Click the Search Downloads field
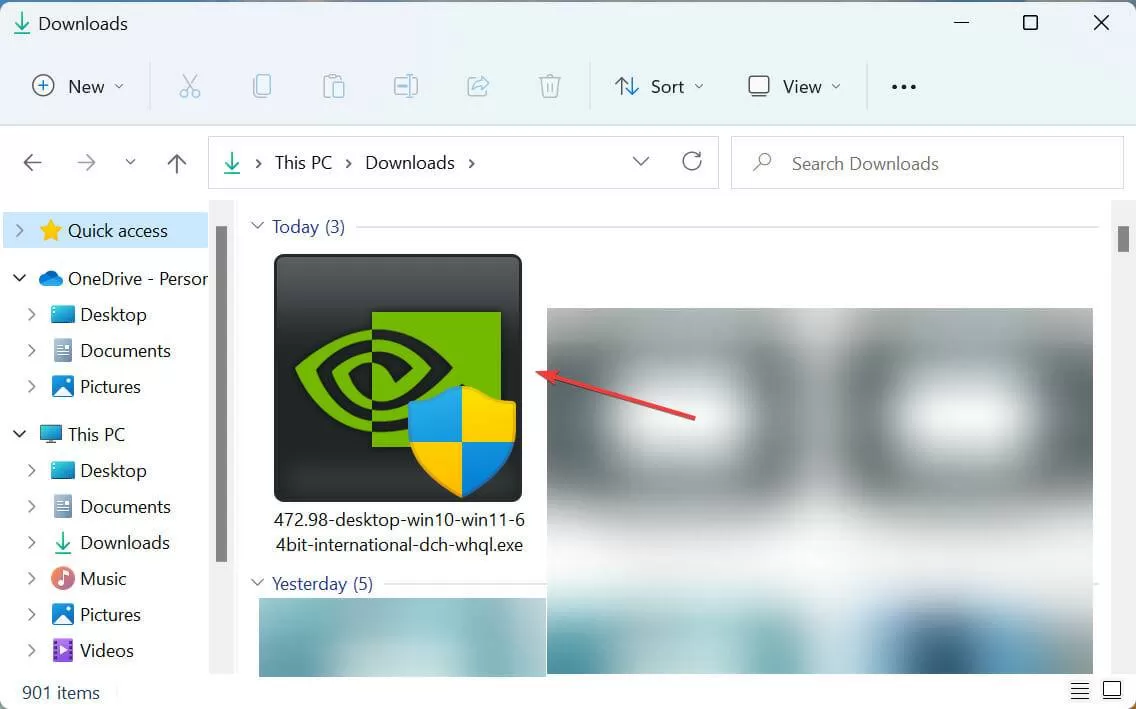Viewport: 1136px width, 709px height. [x=927, y=163]
